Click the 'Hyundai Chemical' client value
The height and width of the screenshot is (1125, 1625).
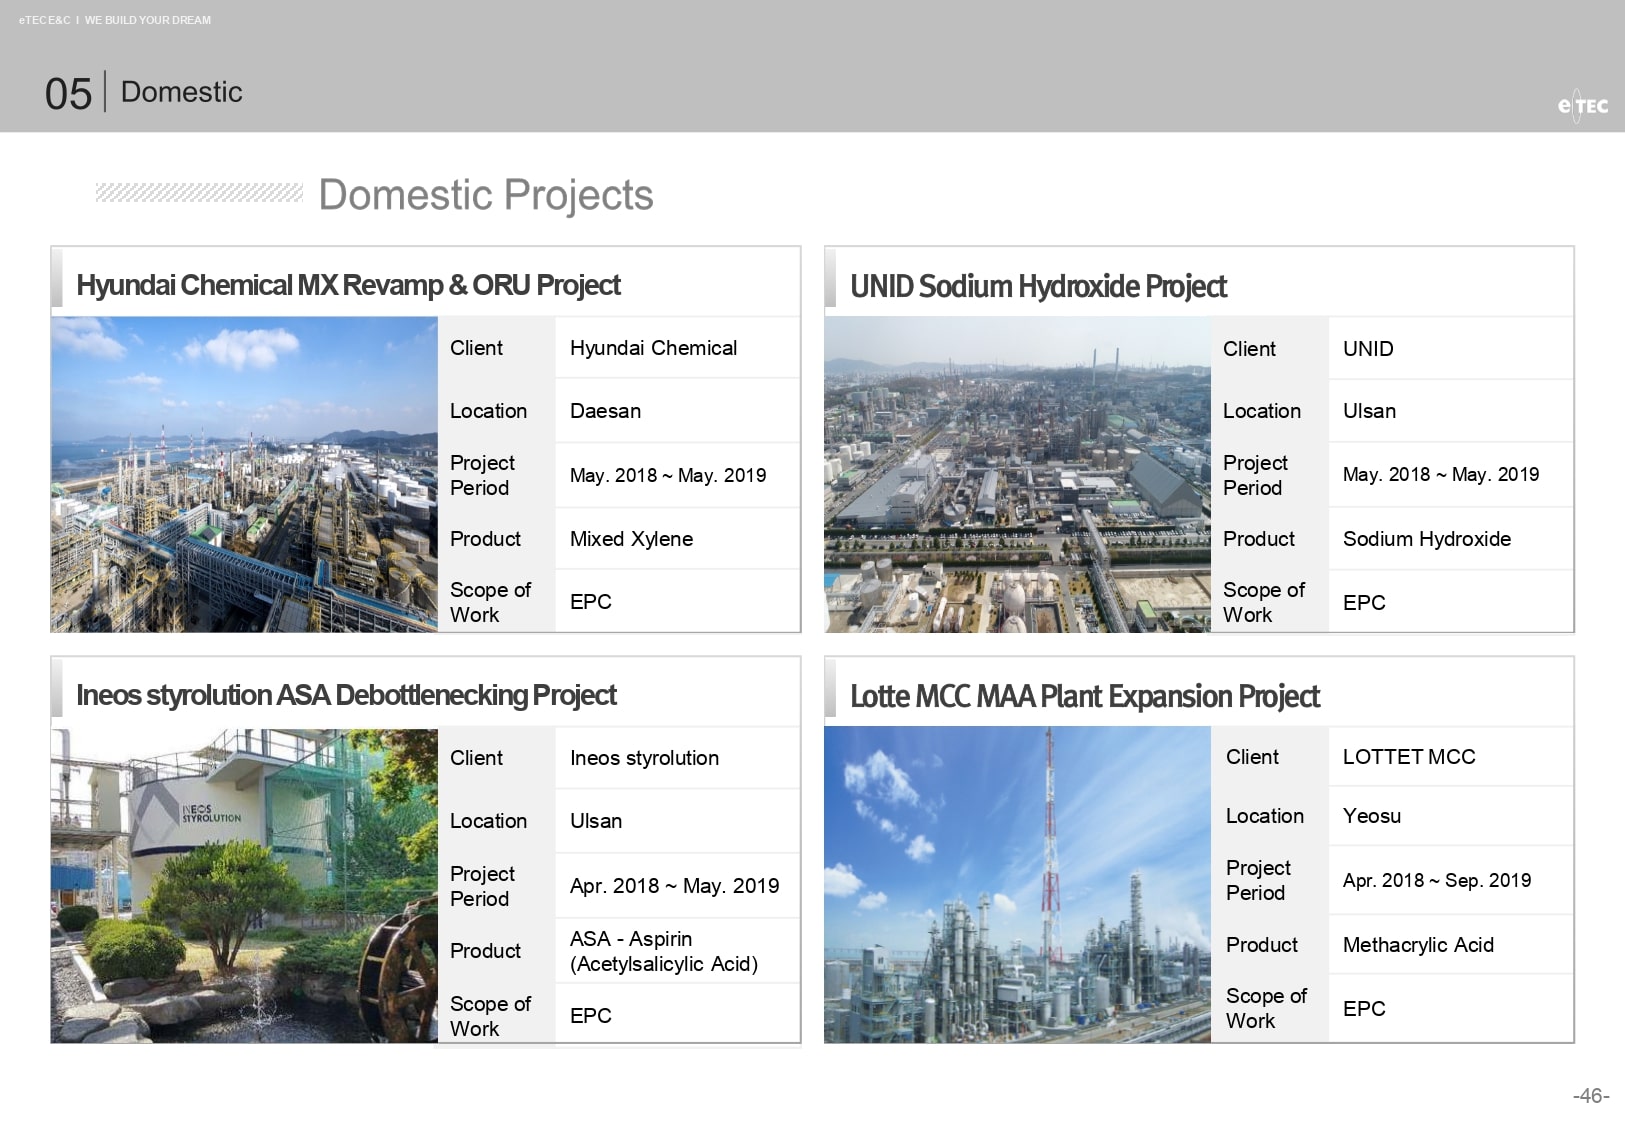(653, 348)
